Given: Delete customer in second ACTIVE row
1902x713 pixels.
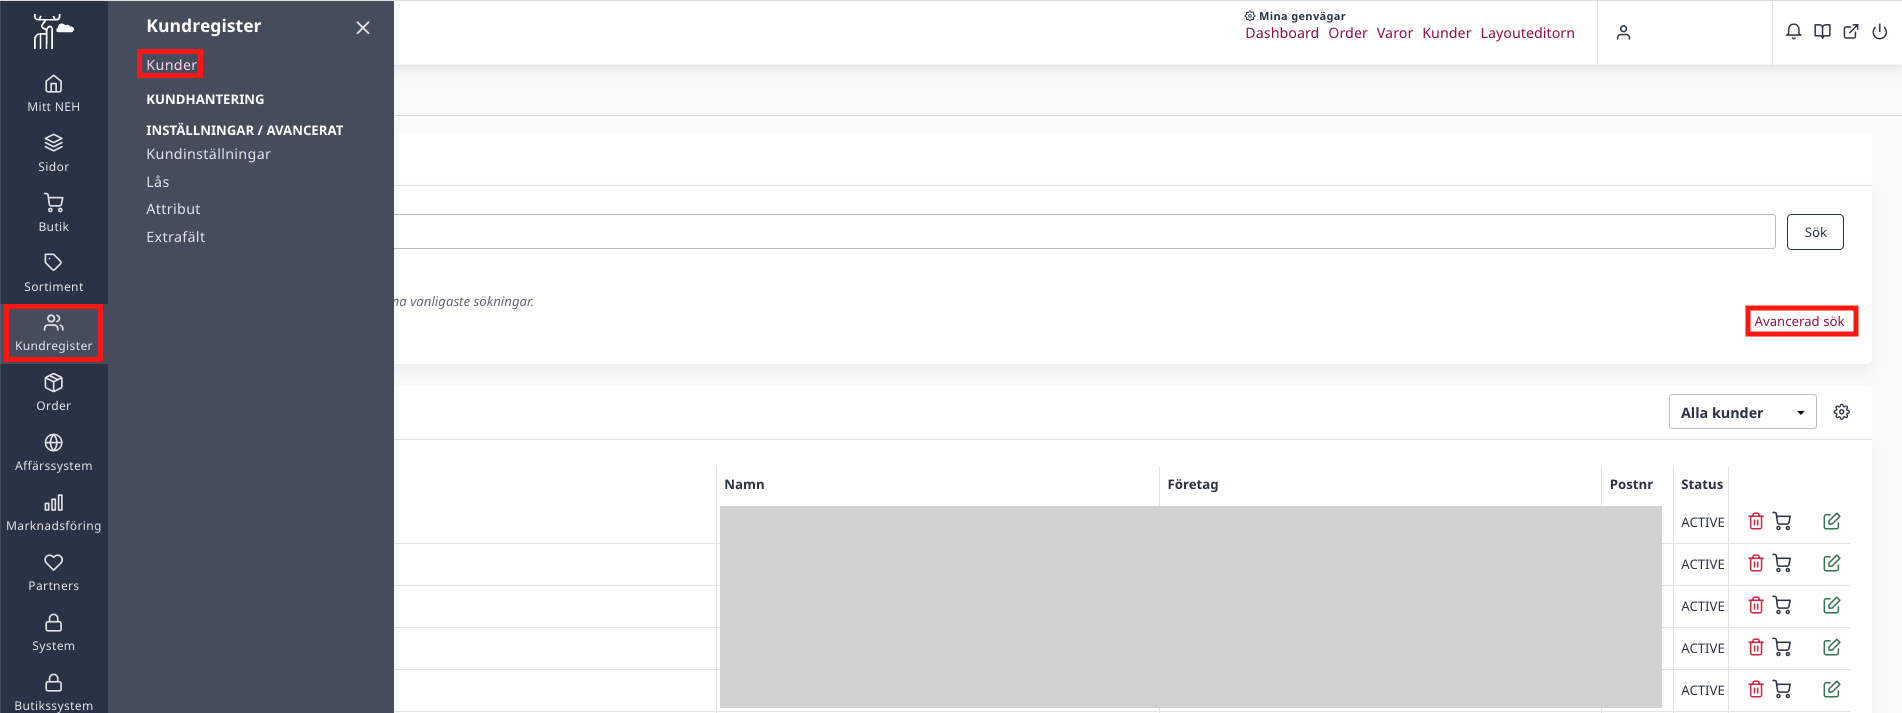Looking at the screenshot, I should (x=1756, y=563).
